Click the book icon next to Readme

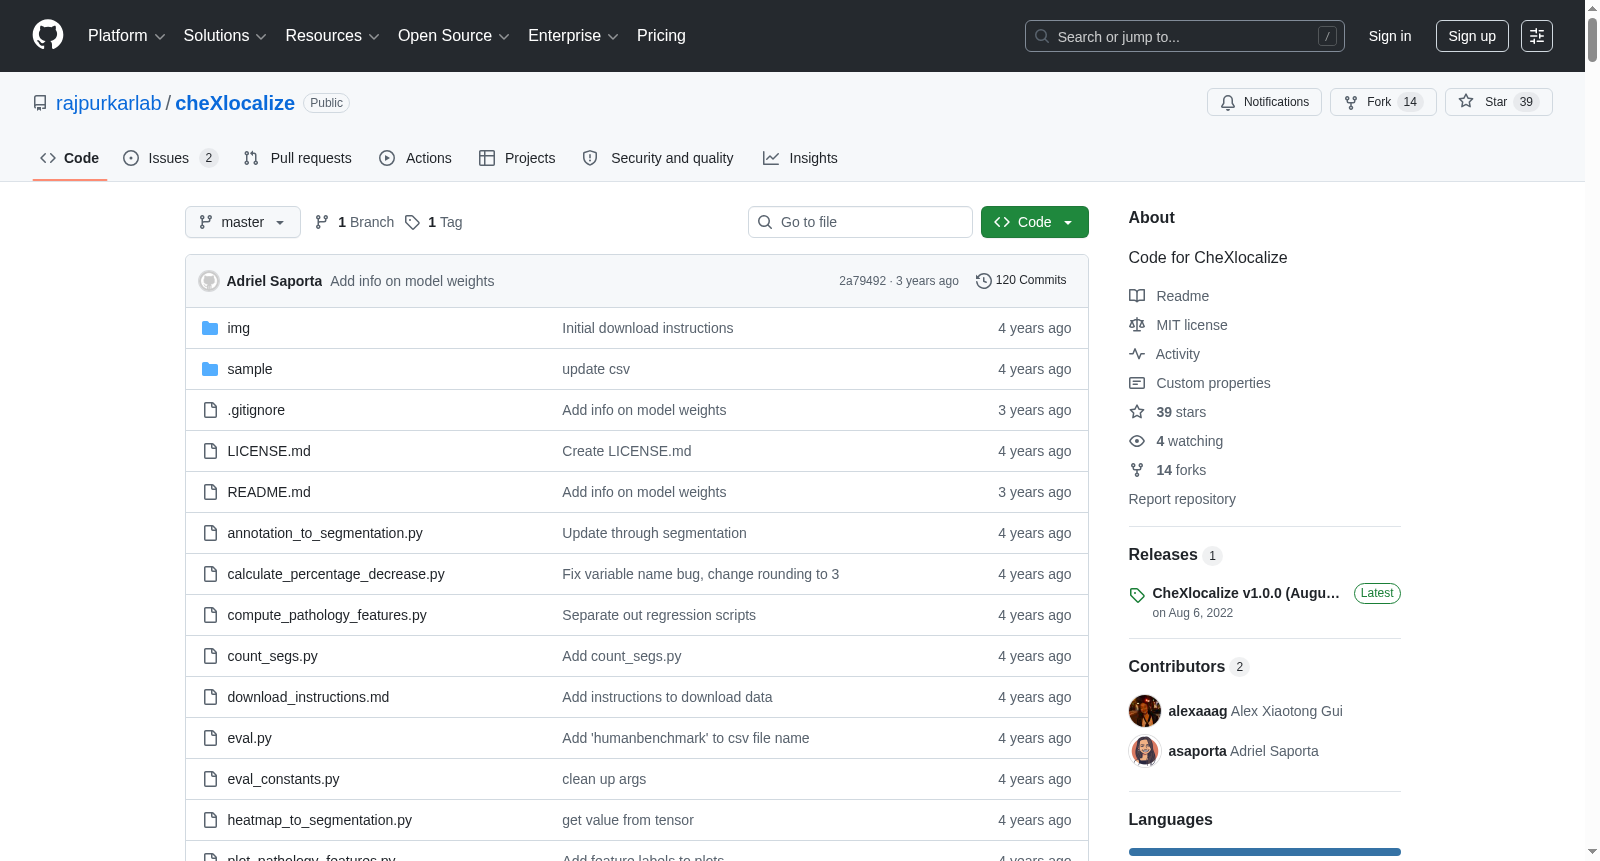click(x=1137, y=296)
